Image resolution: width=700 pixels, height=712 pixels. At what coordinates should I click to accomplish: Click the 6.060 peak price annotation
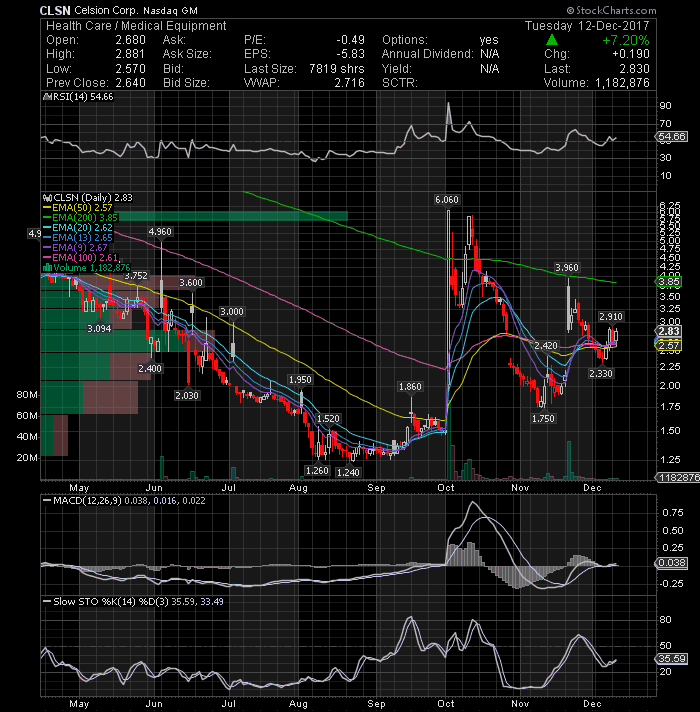point(447,200)
